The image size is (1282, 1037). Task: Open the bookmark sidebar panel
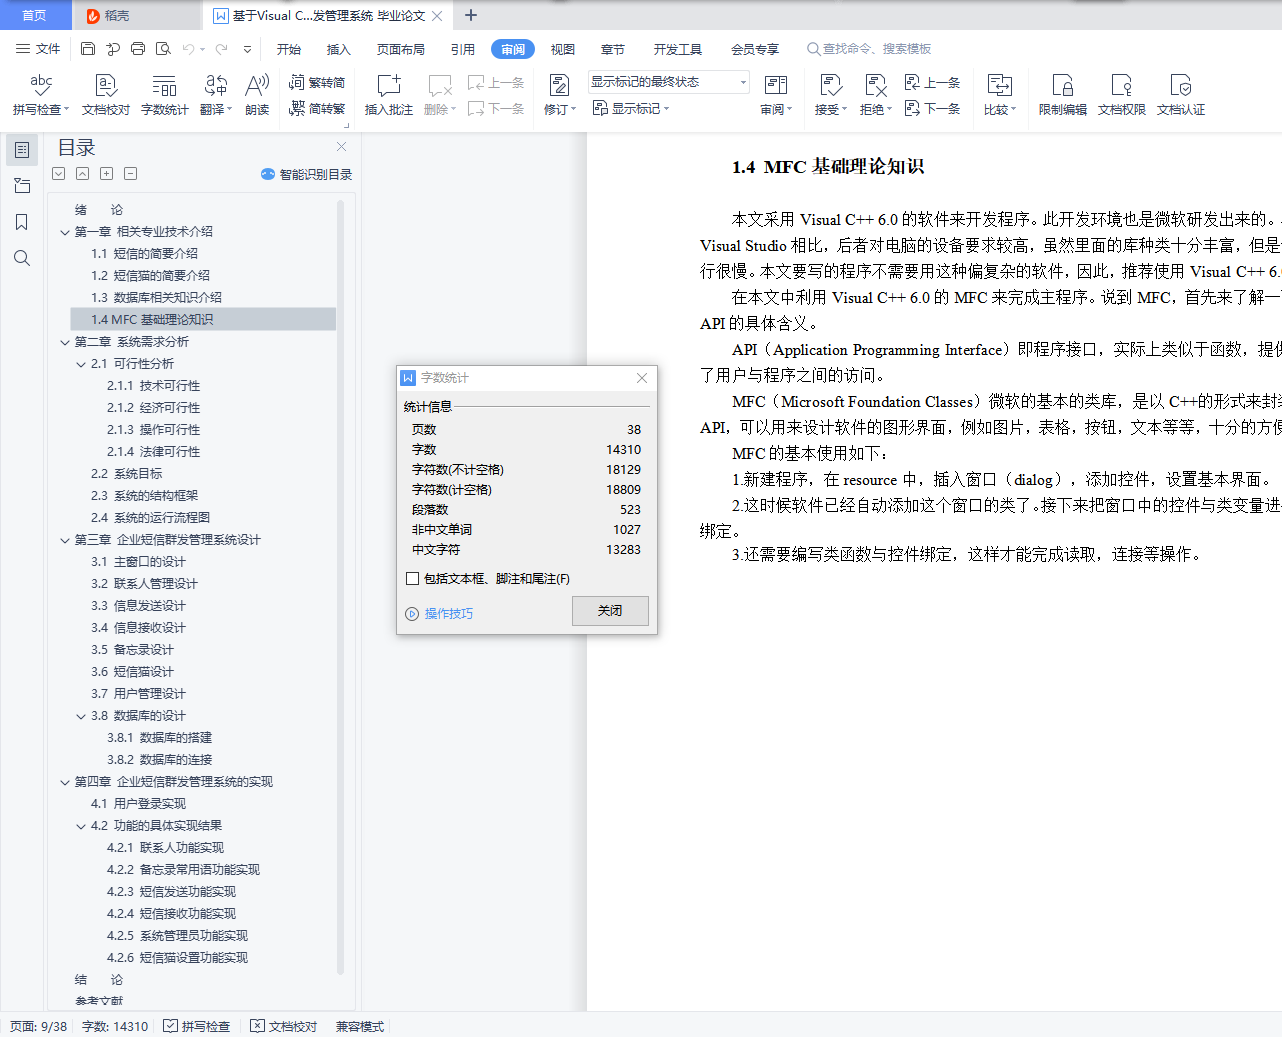click(22, 222)
